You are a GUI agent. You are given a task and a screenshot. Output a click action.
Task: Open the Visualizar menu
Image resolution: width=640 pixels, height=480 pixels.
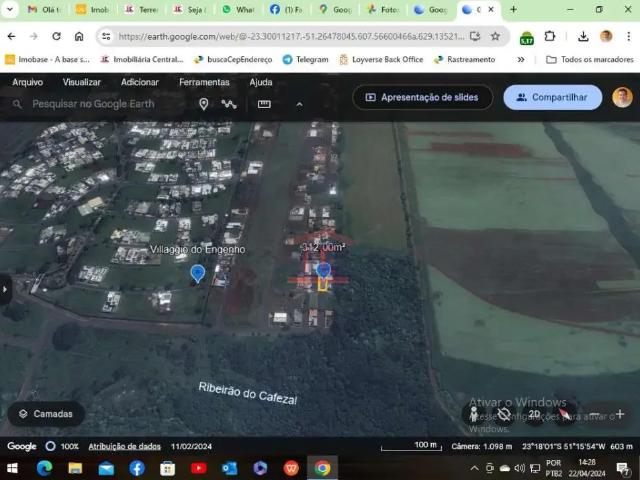82,82
